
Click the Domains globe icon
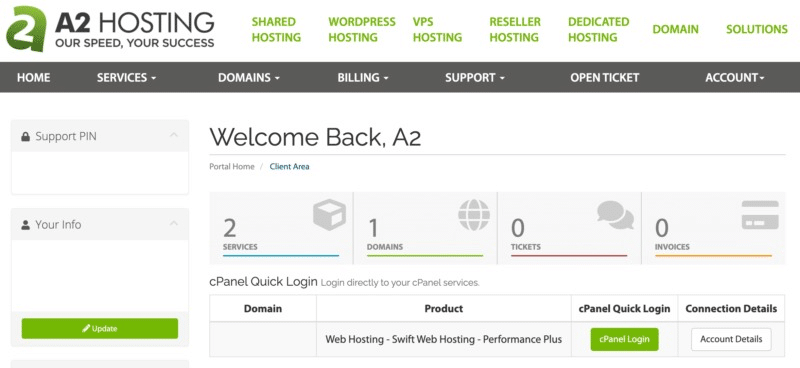tap(474, 215)
